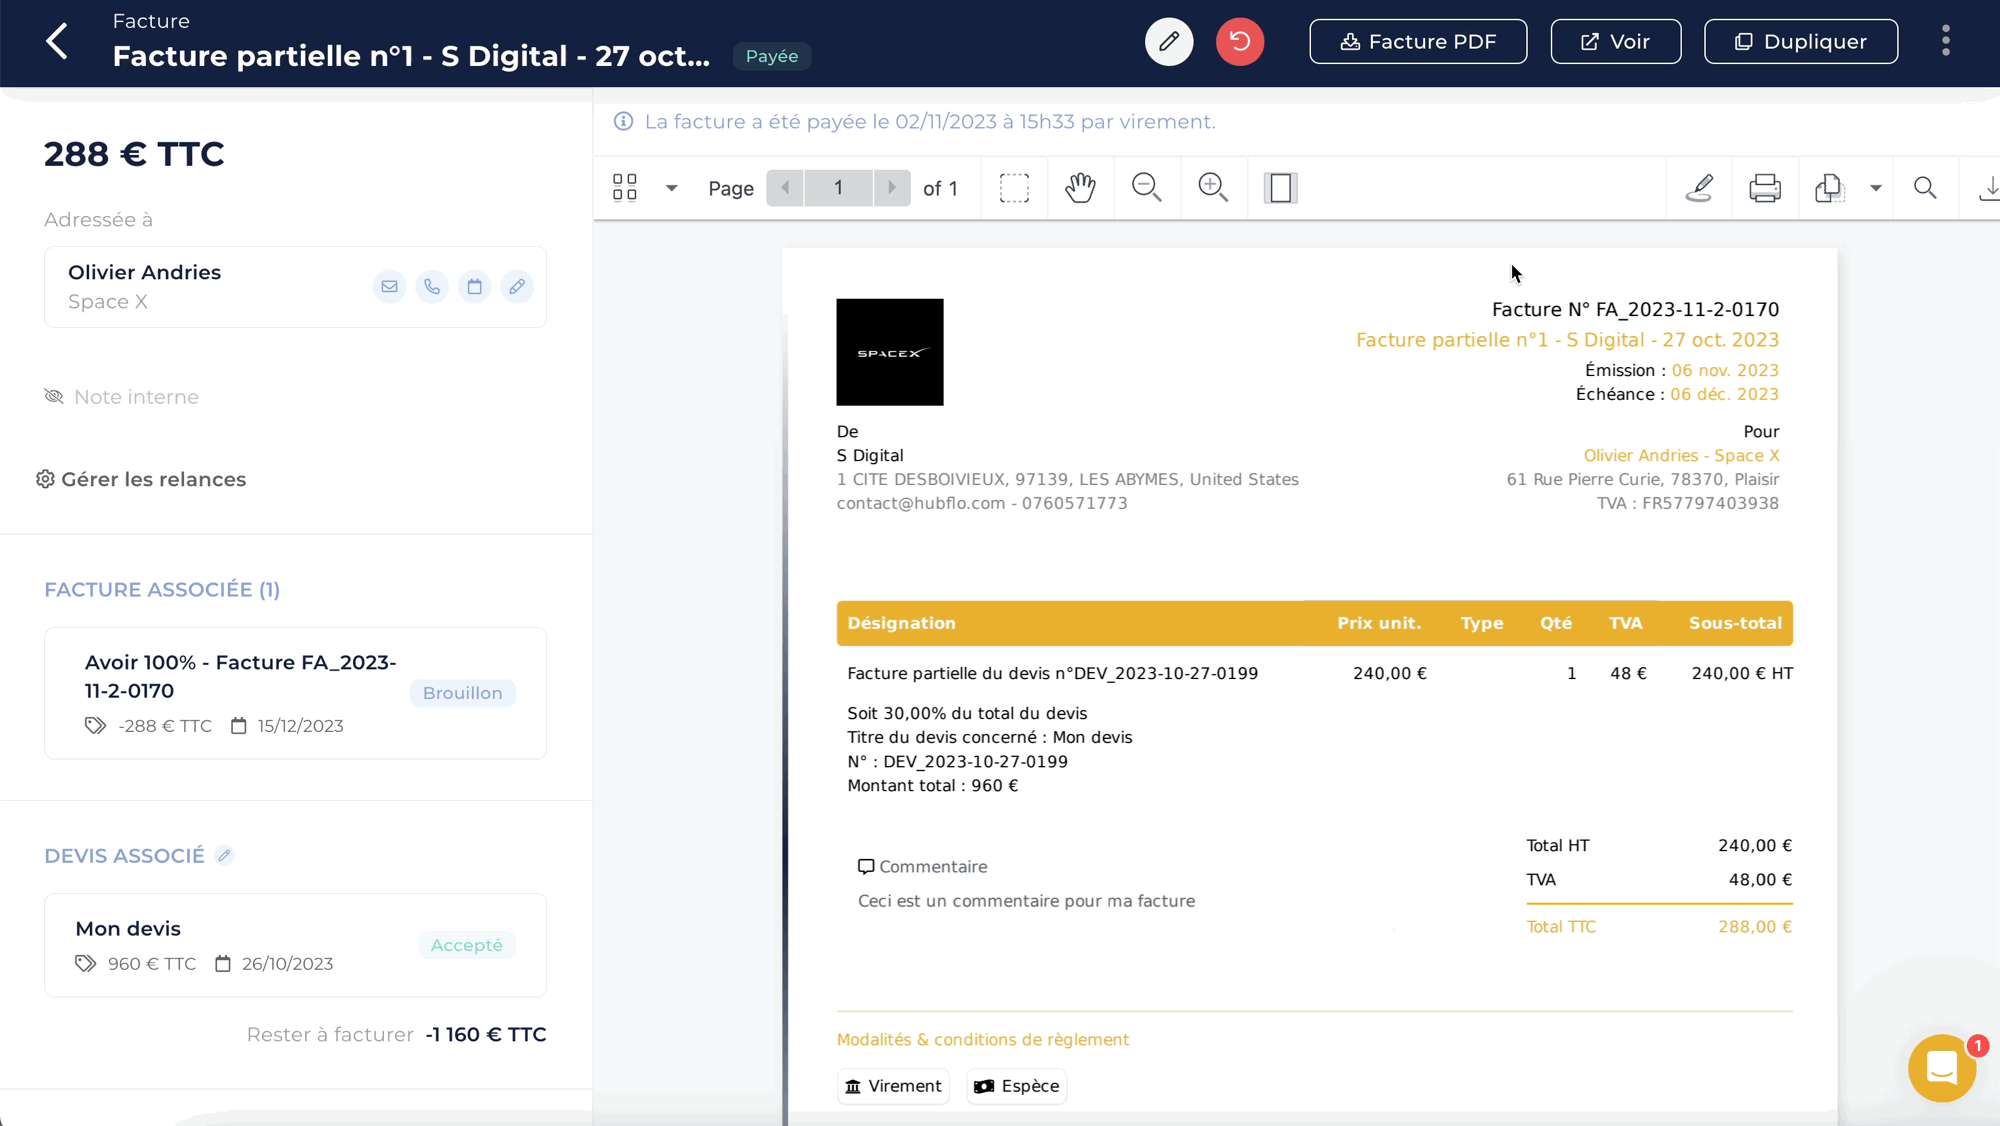Open the Mon devis quote card

coord(295,945)
